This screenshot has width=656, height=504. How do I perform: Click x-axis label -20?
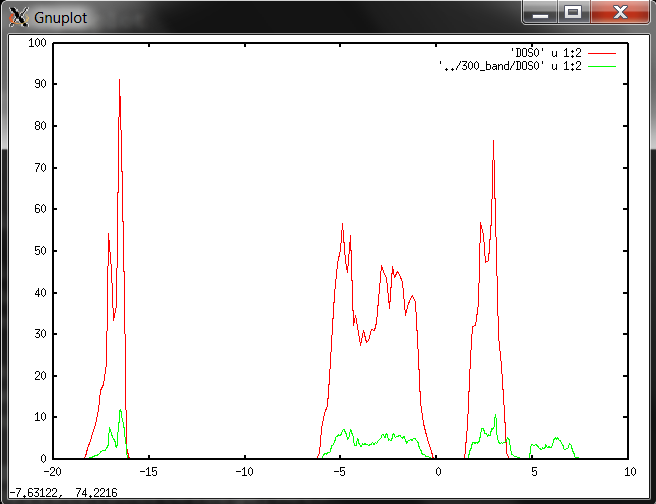53,472
